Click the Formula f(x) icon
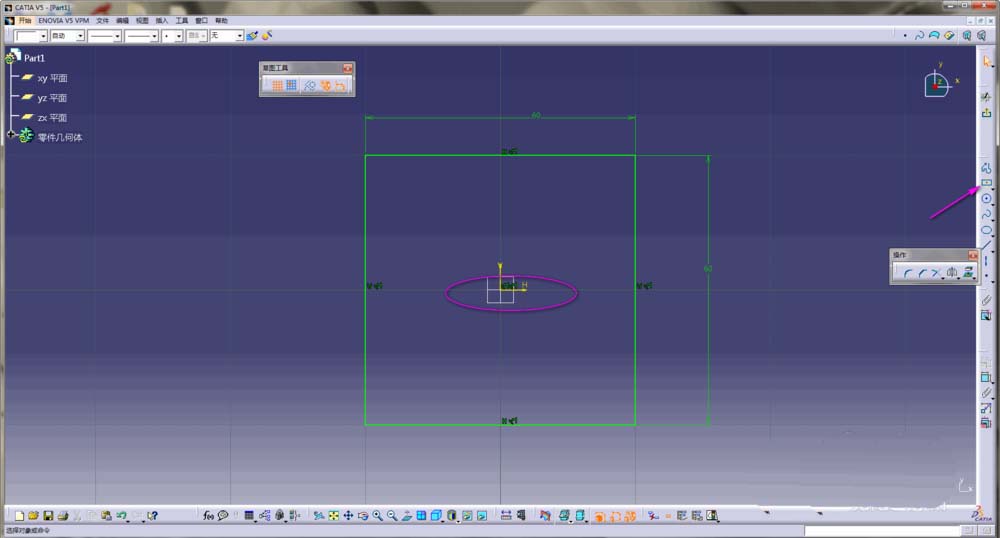This screenshot has width=1000, height=538. point(208,516)
